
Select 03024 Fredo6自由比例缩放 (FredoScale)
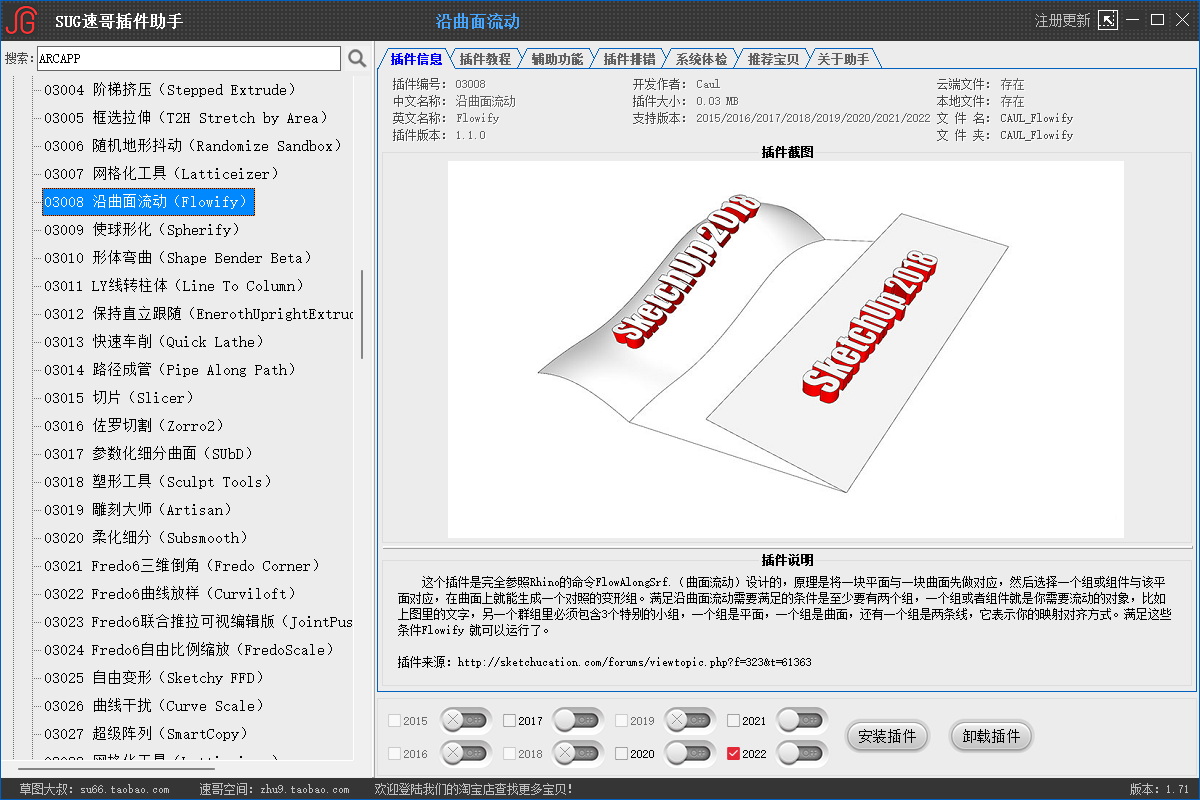pyautogui.click(x=190, y=650)
